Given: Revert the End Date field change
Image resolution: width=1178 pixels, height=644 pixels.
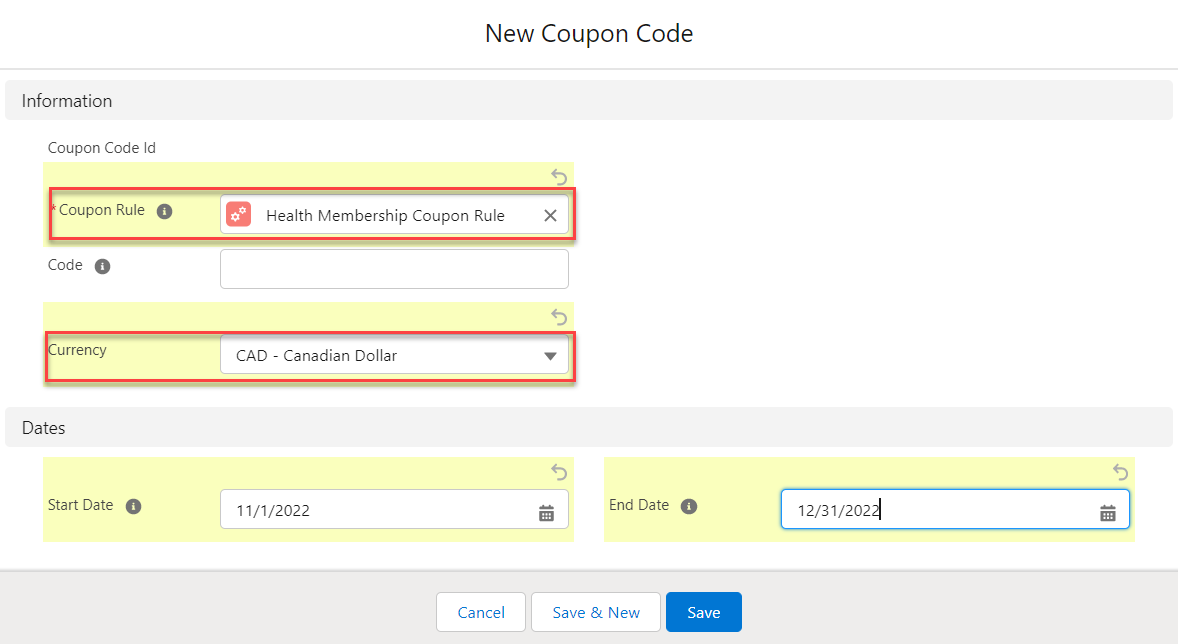Looking at the screenshot, I should pos(1120,472).
